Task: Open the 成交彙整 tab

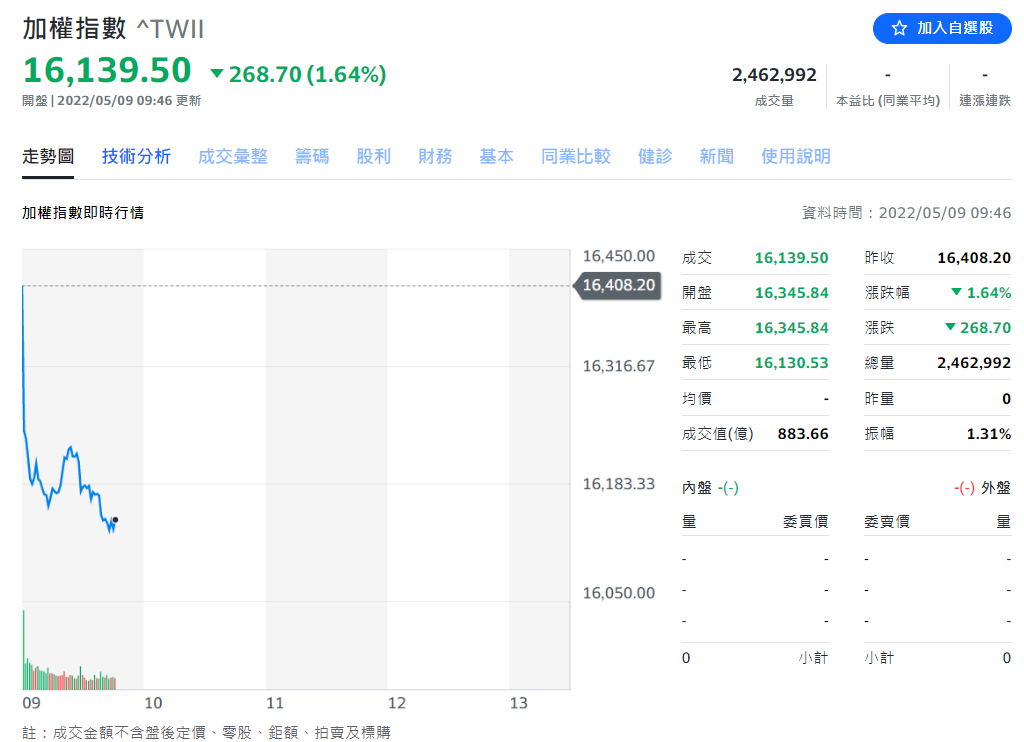Action: click(x=233, y=156)
